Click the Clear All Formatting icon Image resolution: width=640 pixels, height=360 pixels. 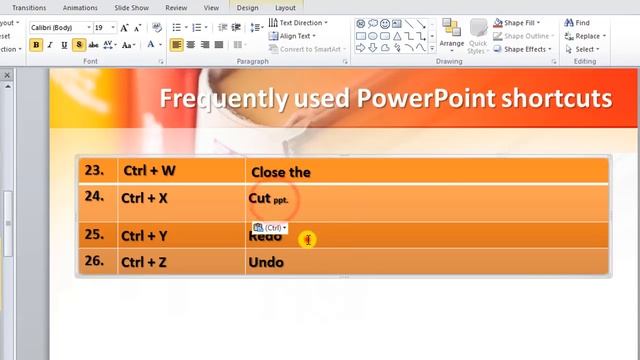pyautogui.click(x=157, y=27)
